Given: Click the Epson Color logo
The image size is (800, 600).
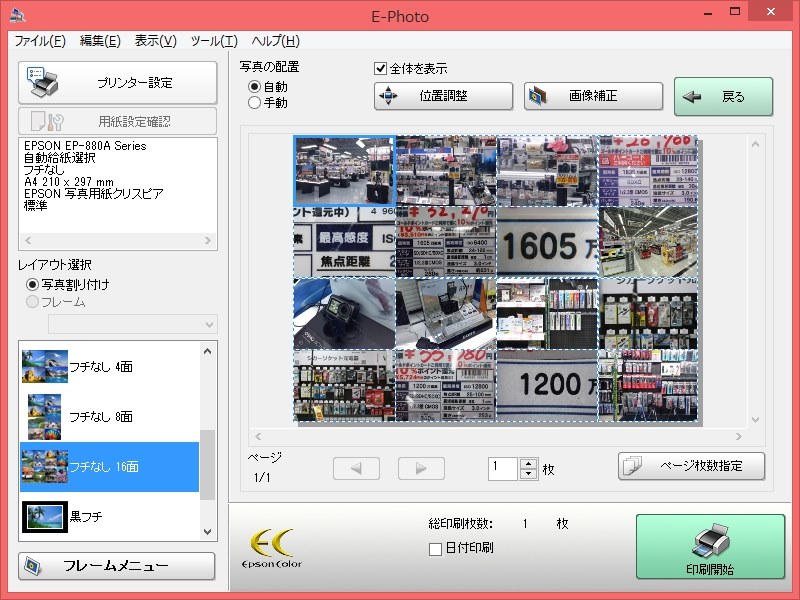Looking at the screenshot, I should (272, 548).
